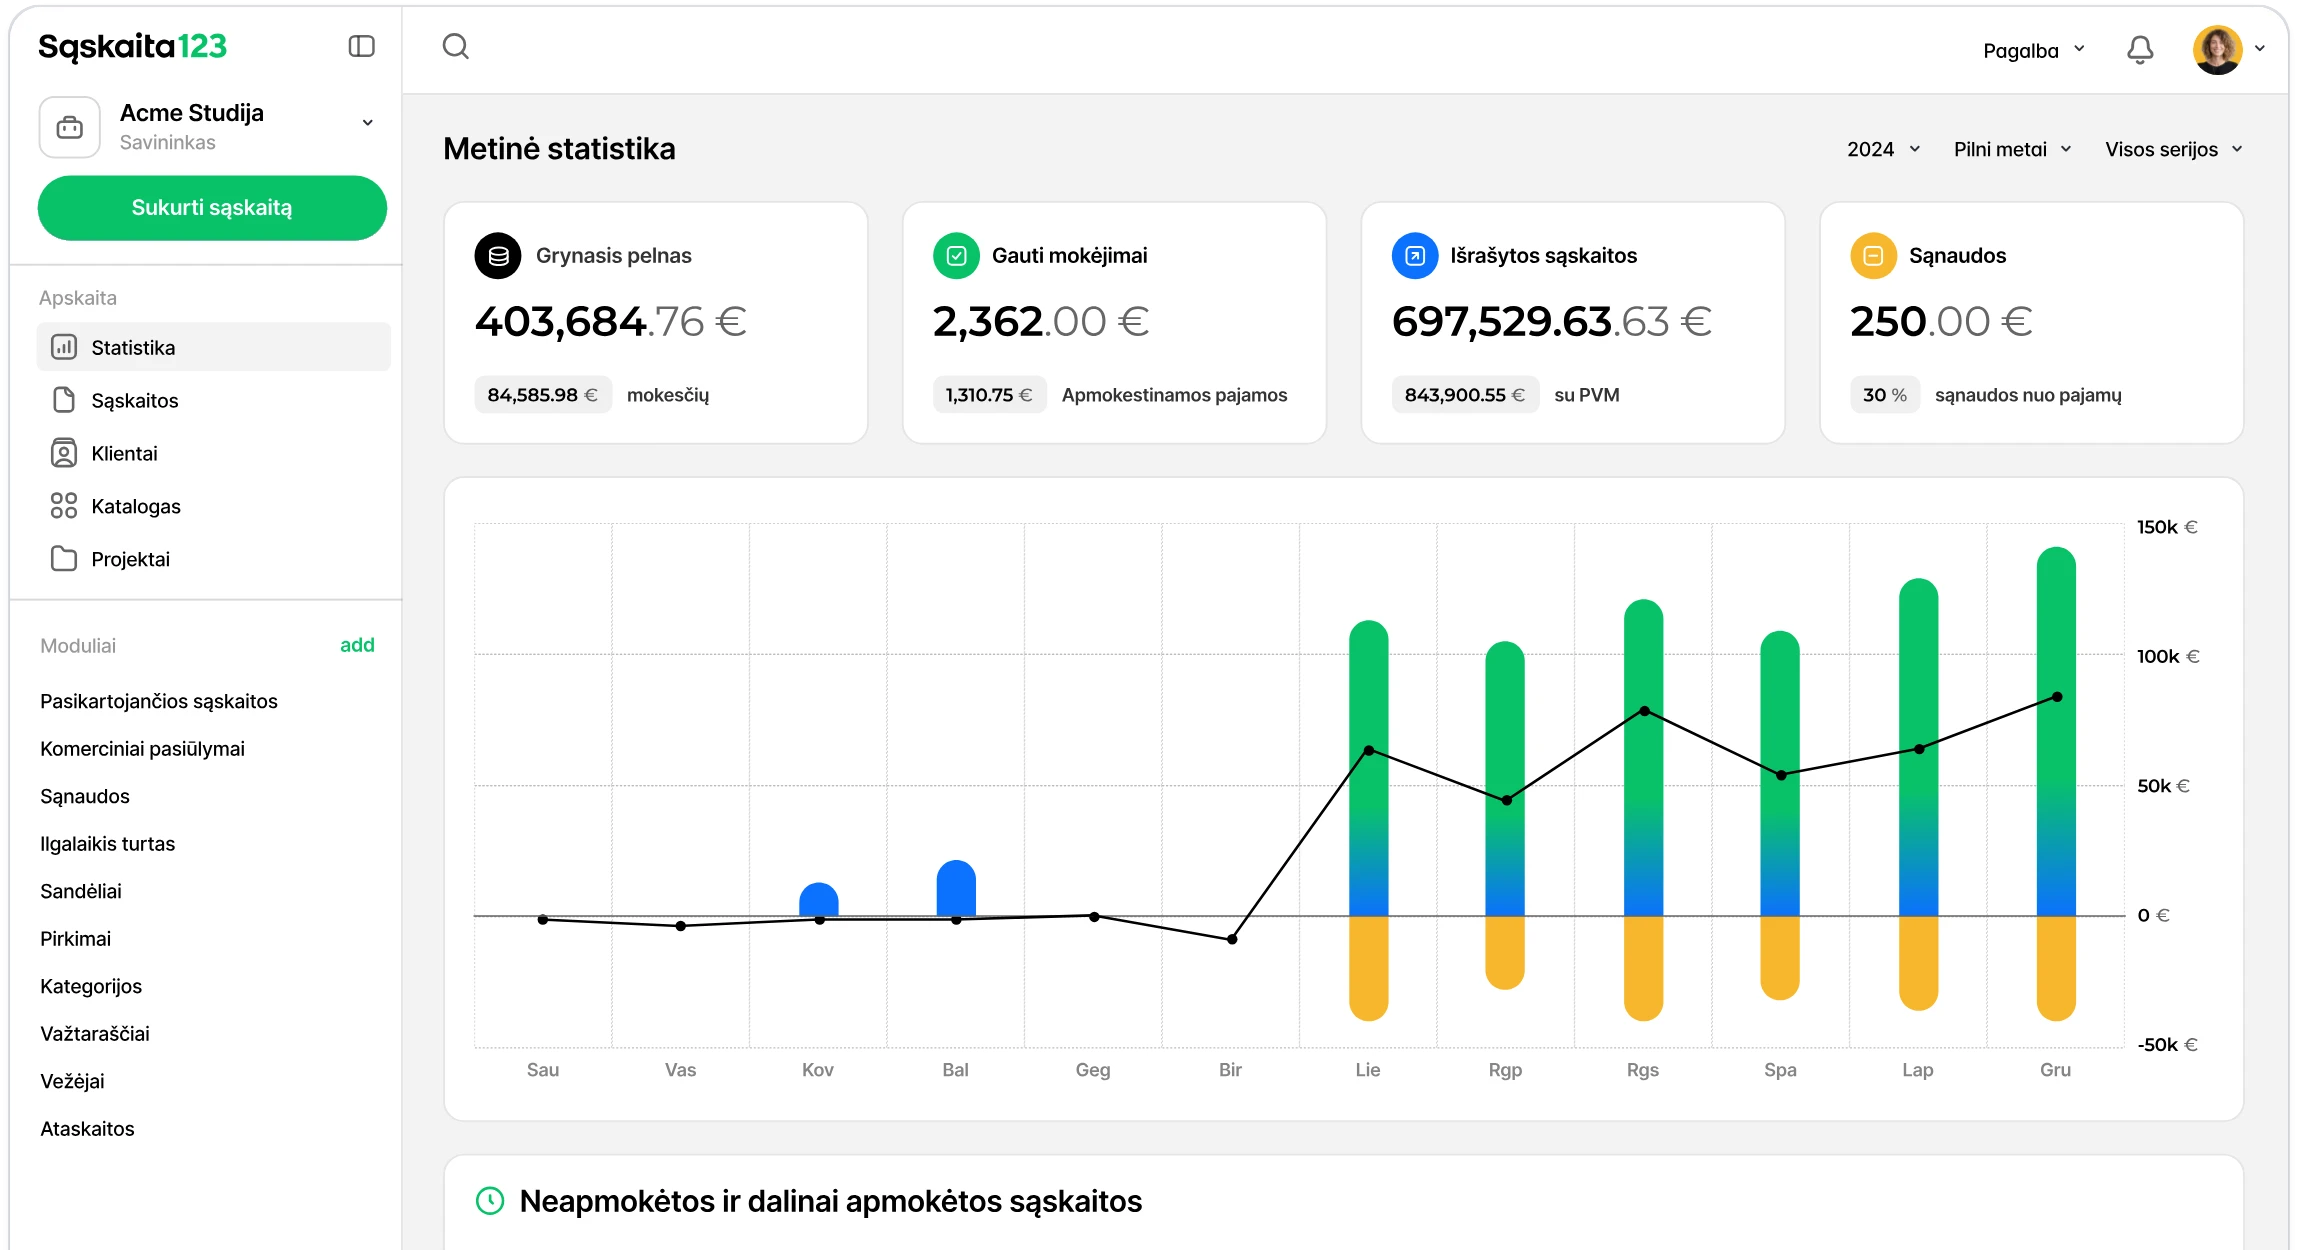This screenshot has width=2298, height=1250.
Task: Click the Išrašytos sąskaitos blue icon
Action: pos(1415,256)
